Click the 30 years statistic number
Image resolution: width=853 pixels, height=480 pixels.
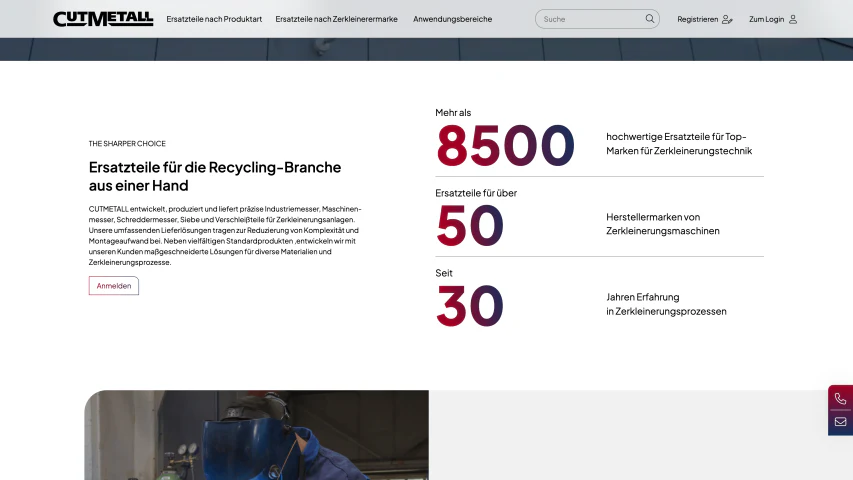[469, 306]
